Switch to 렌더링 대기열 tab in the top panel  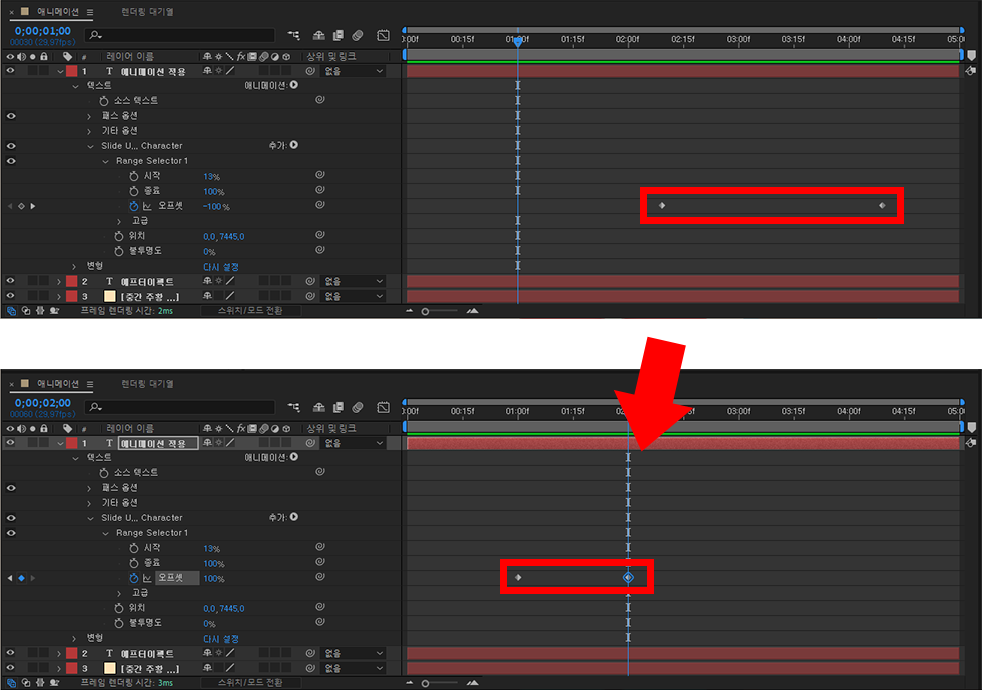tap(147, 12)
